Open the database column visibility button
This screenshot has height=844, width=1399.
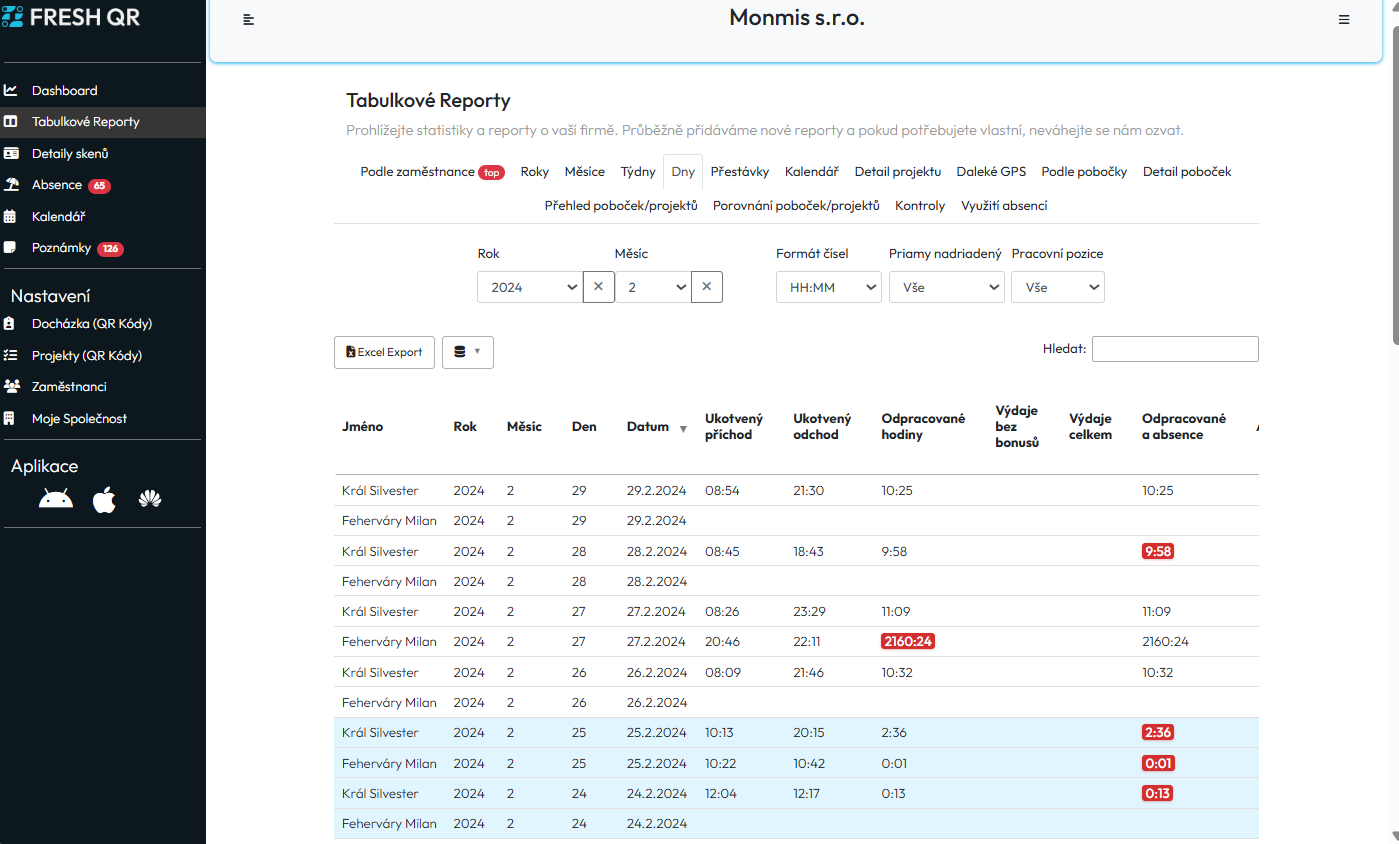click(x=467, y=352)
